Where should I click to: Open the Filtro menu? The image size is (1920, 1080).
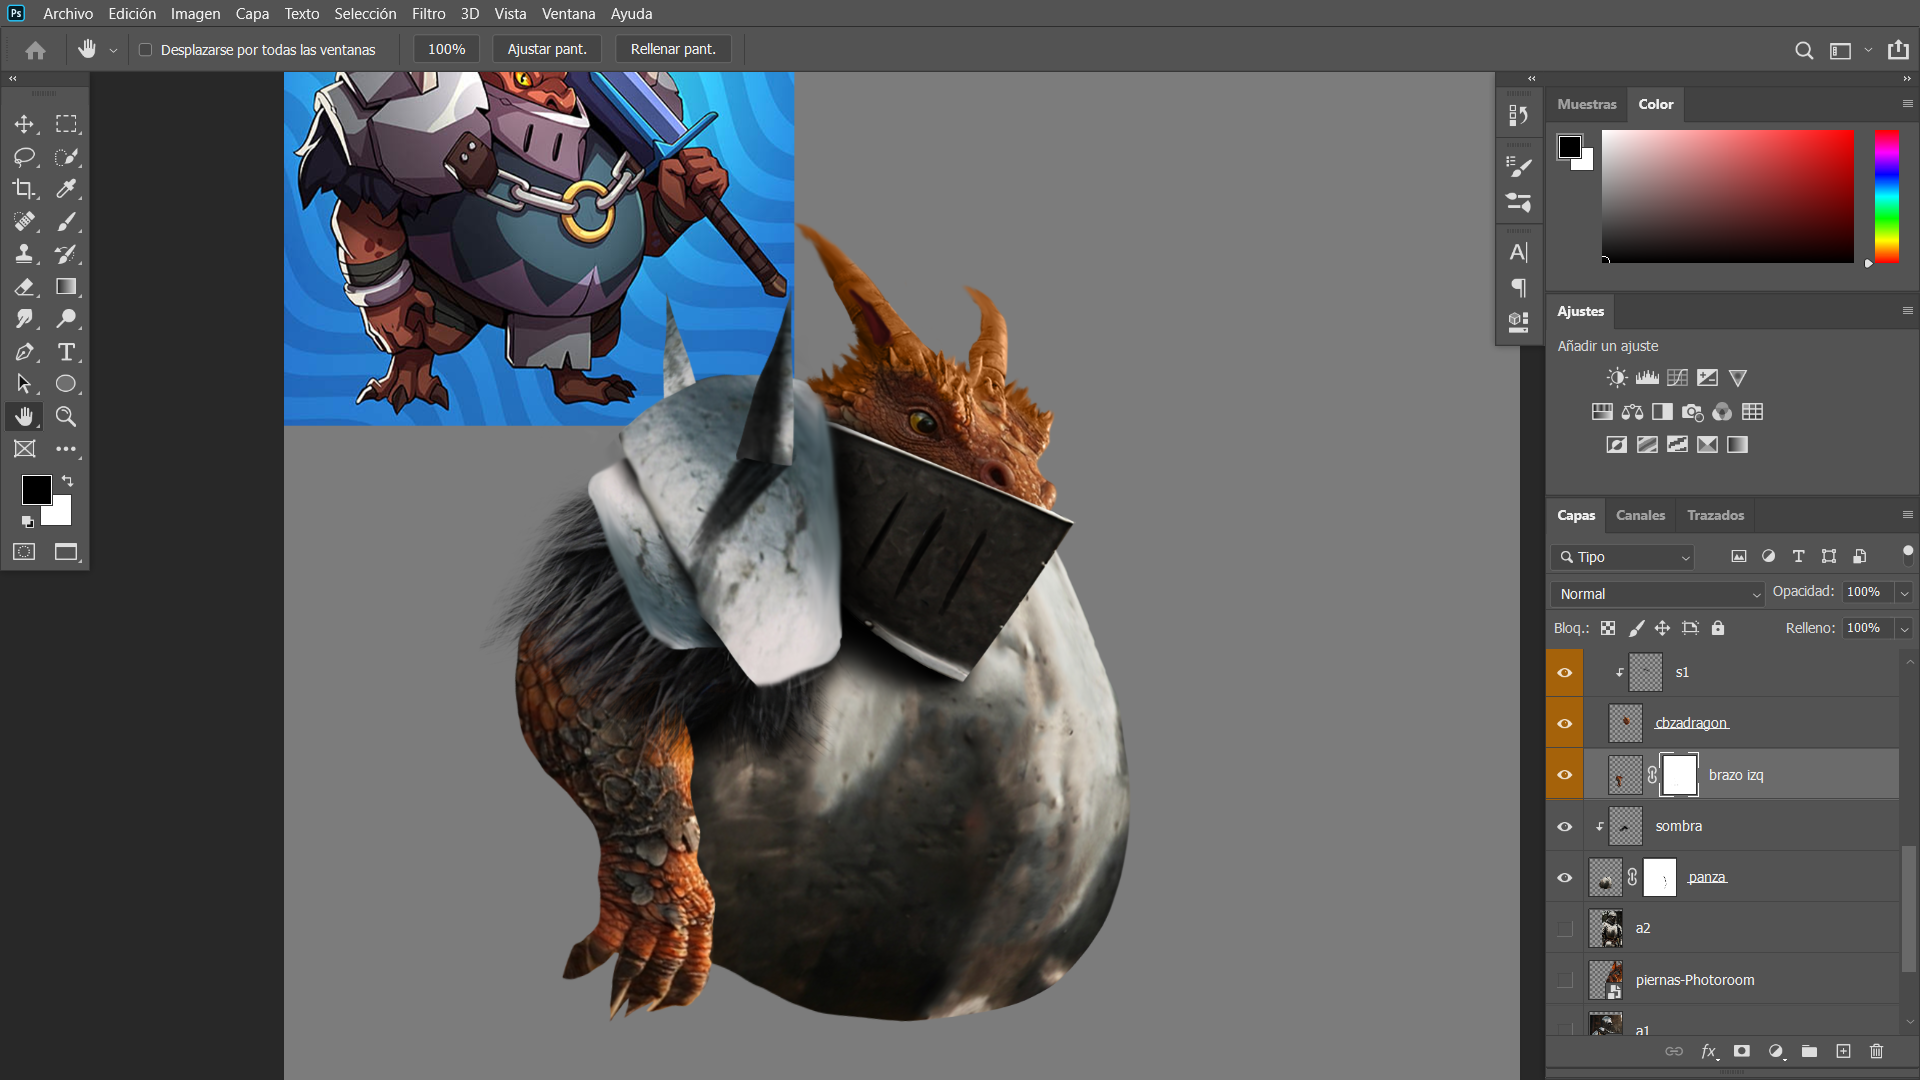click(428, 14)
